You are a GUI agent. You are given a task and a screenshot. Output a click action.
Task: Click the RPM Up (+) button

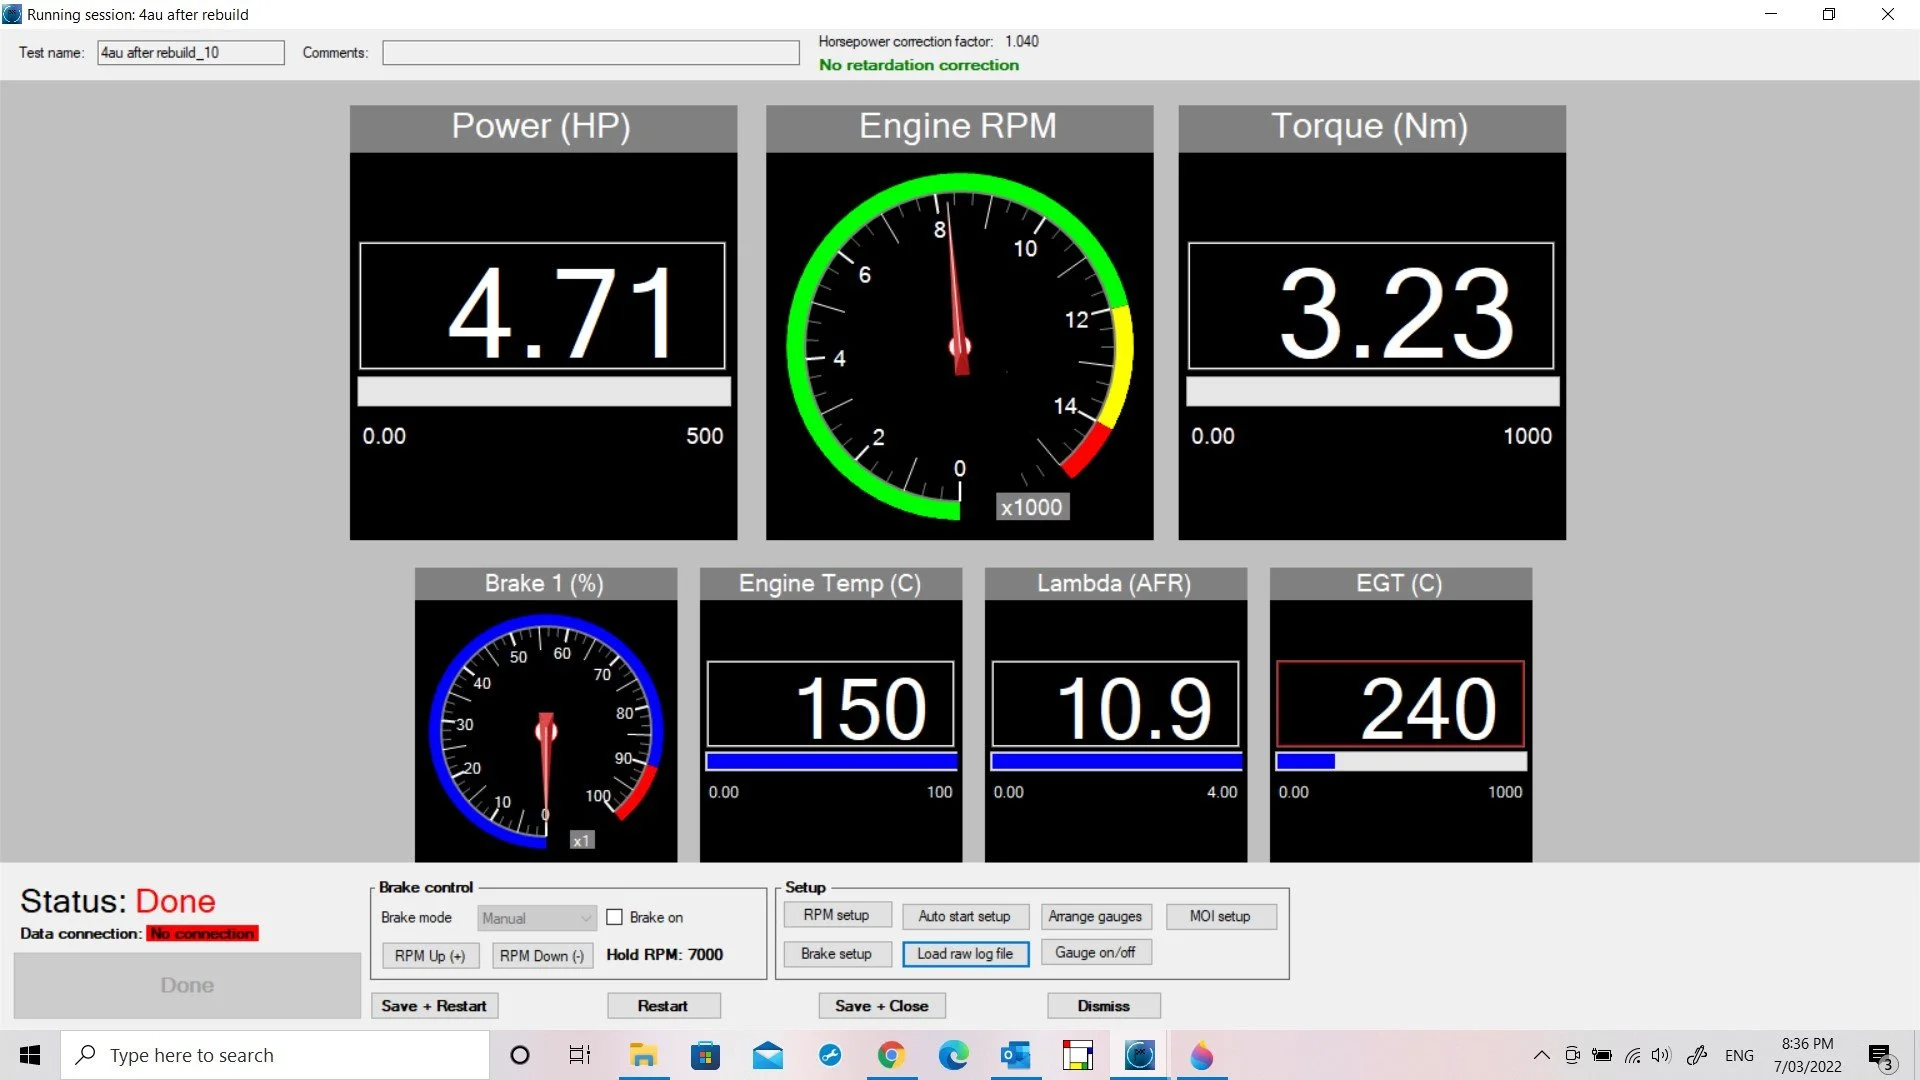430,956
